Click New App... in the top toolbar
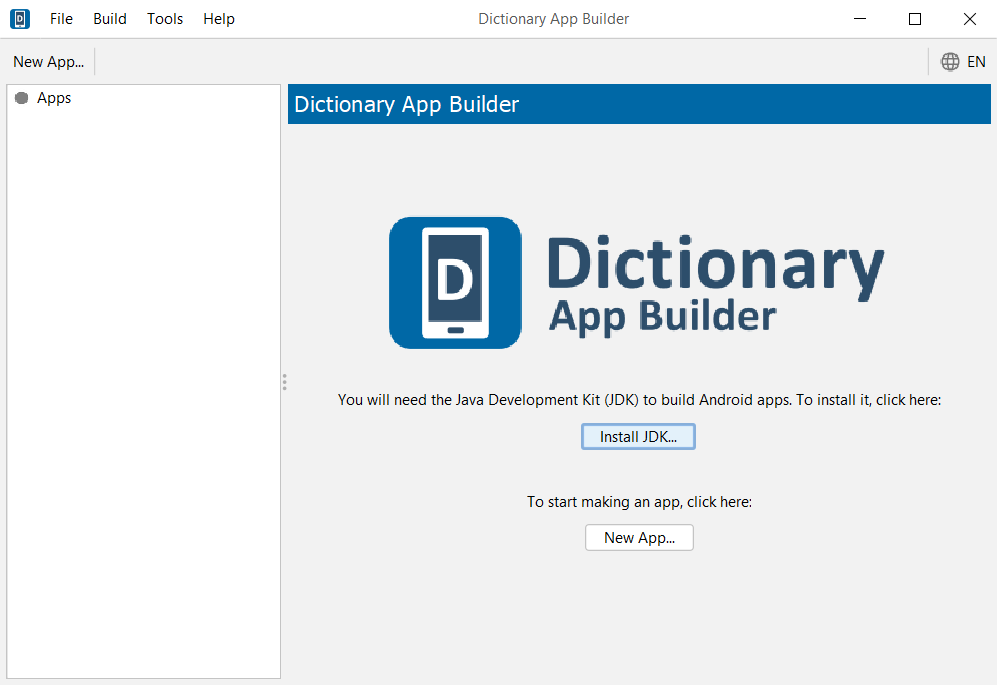The height and width of the screenshot is (685, 997). pyautogui.click(x=48, y=62)
